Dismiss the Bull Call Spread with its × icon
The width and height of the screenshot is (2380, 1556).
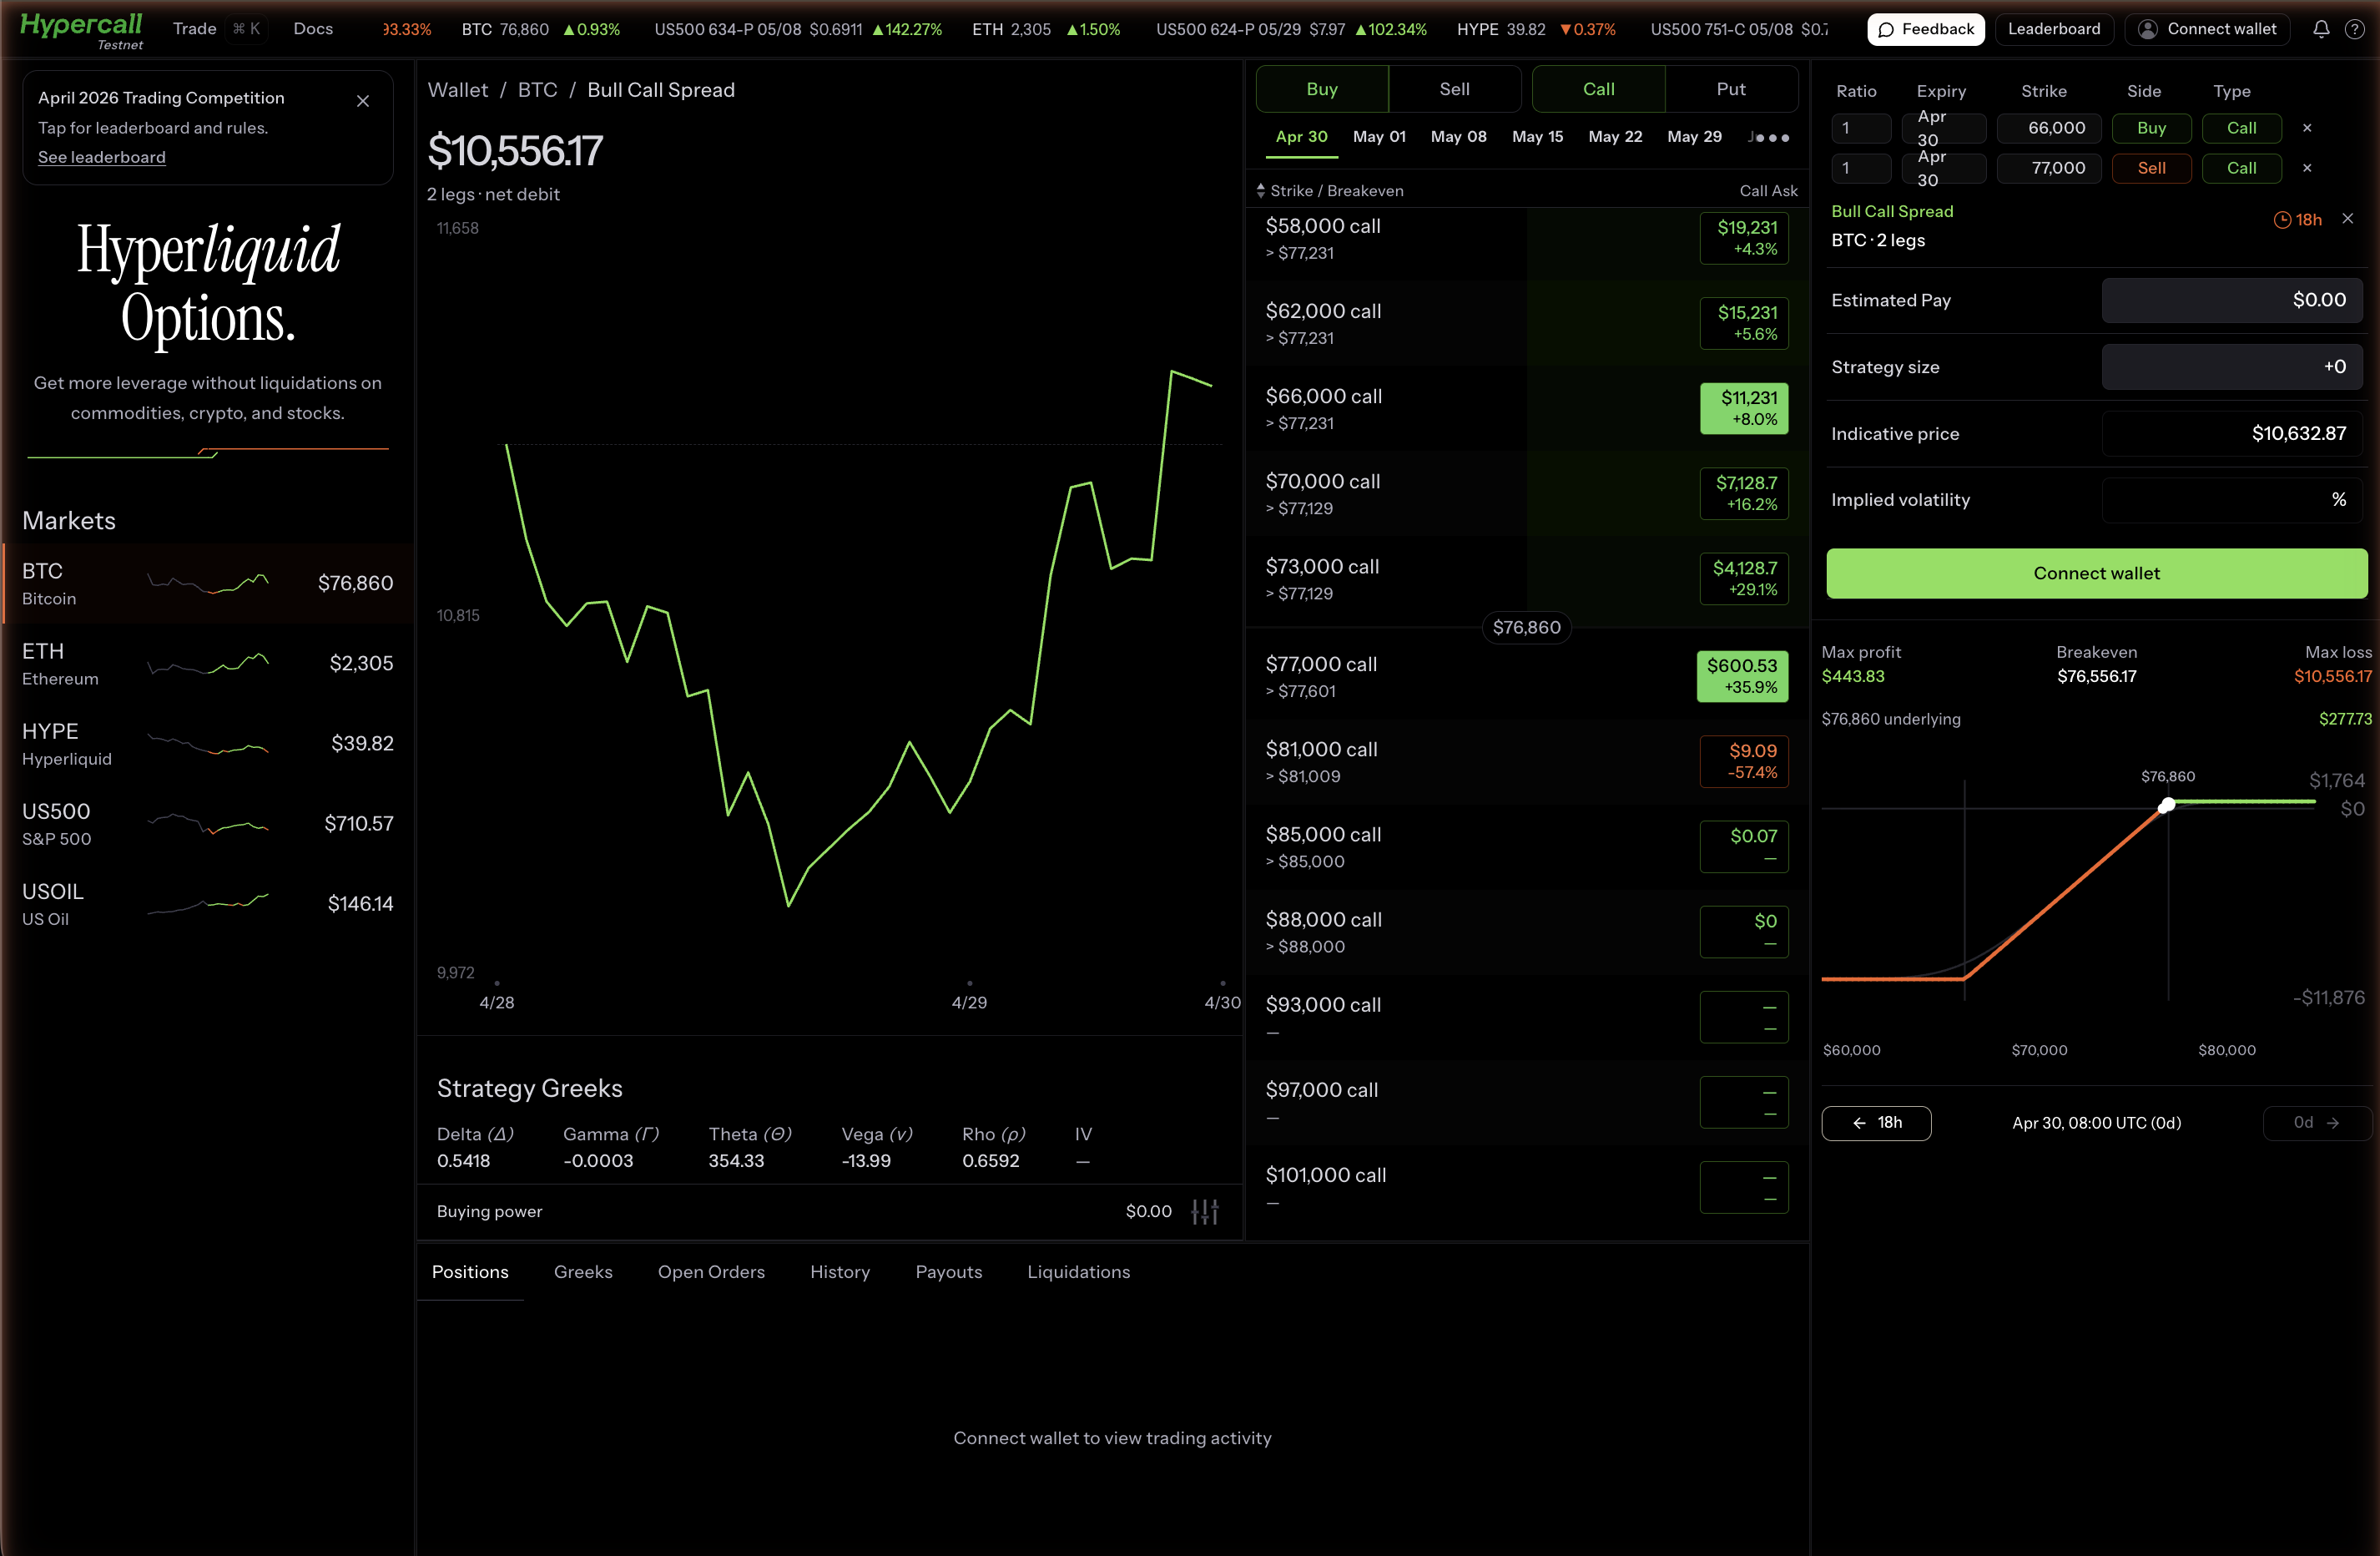click(2349, 218)
